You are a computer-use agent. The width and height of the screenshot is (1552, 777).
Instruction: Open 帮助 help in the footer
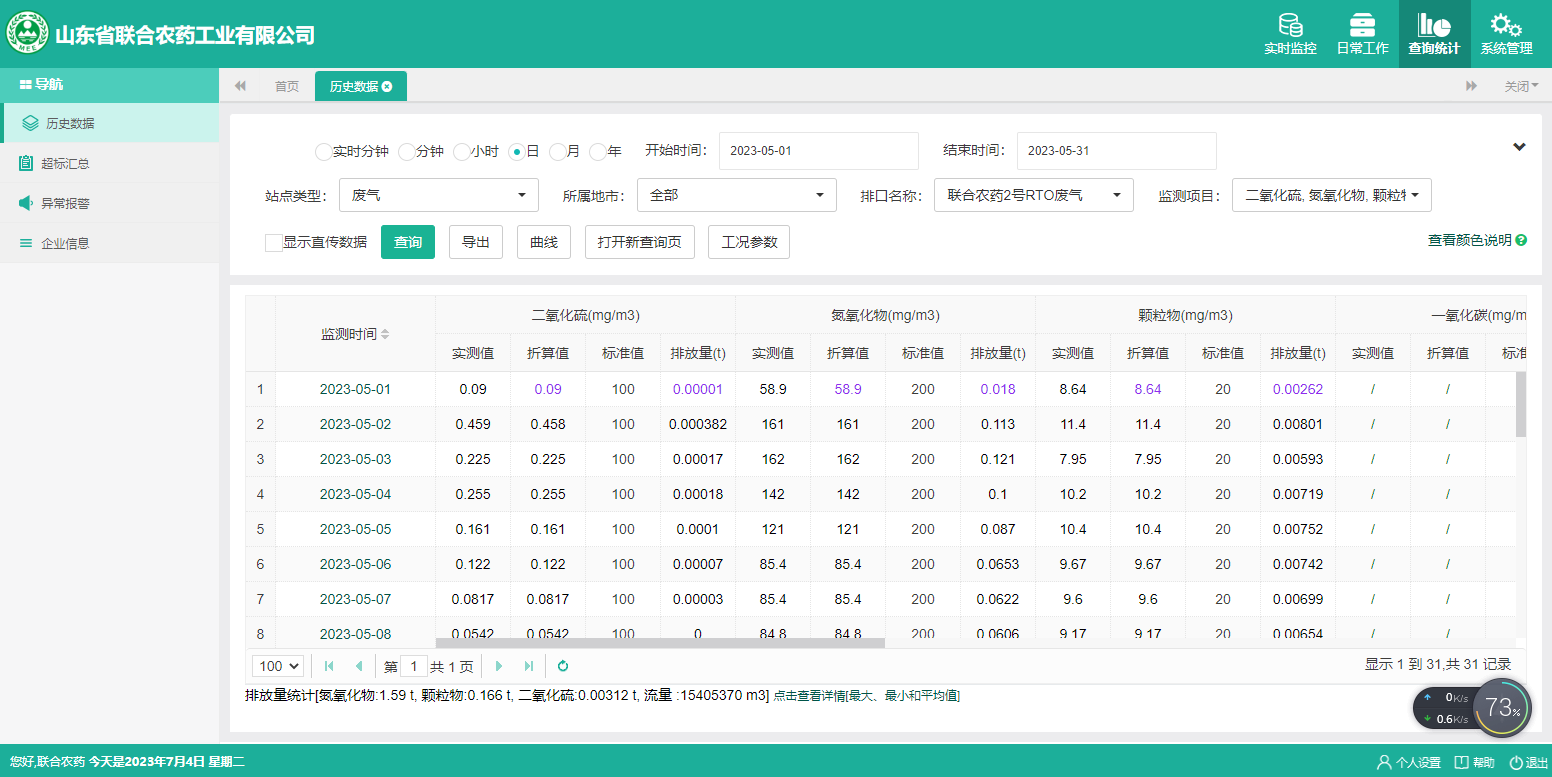point(1475,762)
